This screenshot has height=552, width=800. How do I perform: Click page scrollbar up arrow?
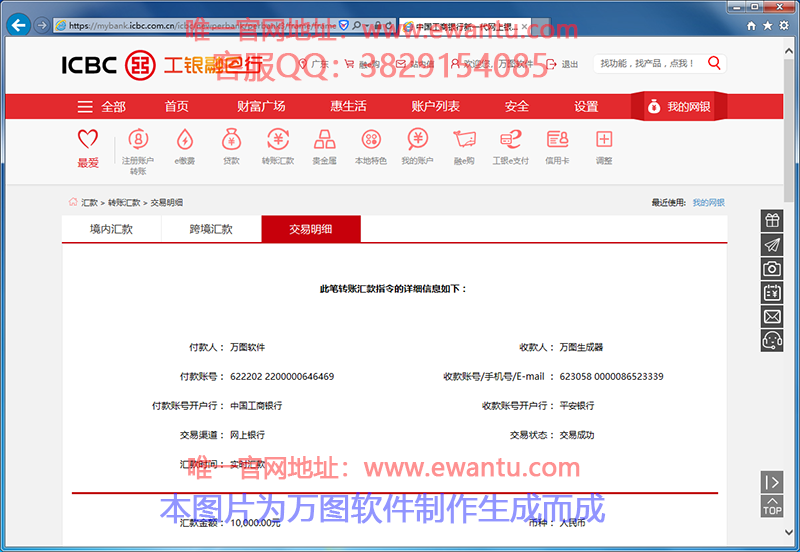point(789,51)
